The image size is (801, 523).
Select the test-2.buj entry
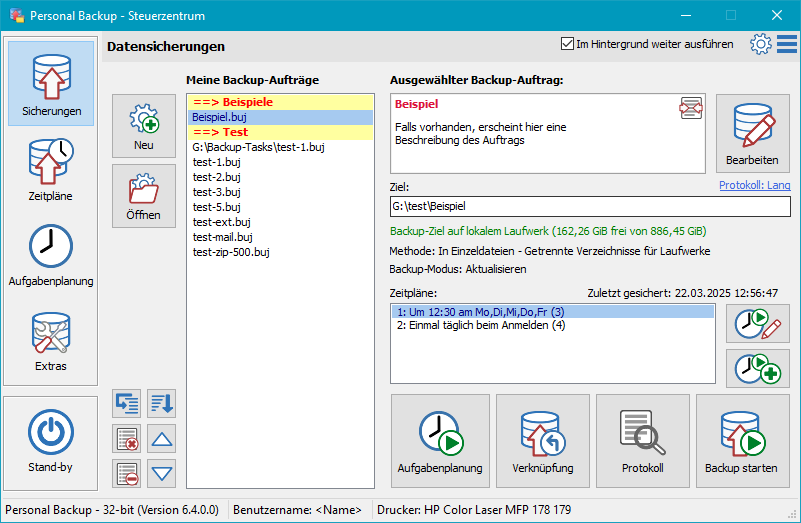point(280,177)
